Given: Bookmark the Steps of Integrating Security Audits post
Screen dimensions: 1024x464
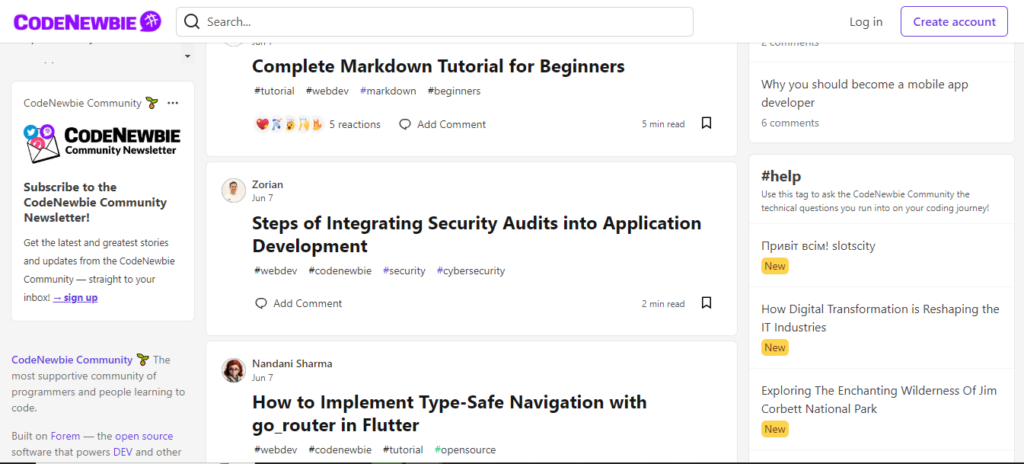Looking at the screenshot, I should (x=706, y=303).
